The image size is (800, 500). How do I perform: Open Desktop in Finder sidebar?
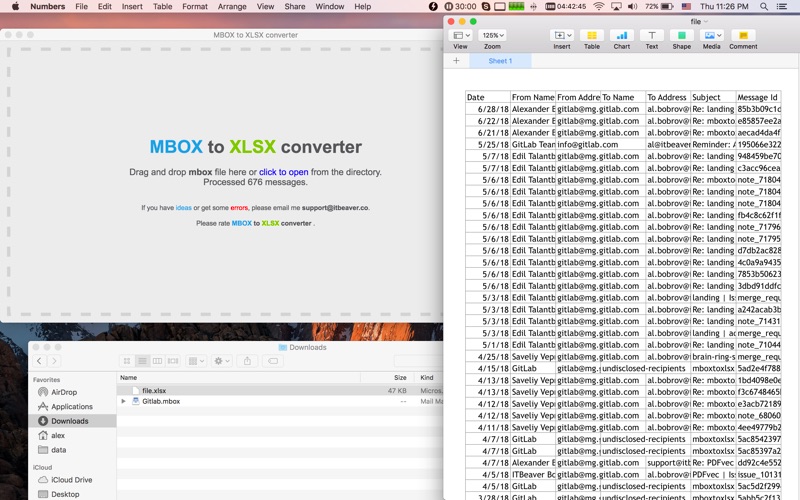[65, 494]
